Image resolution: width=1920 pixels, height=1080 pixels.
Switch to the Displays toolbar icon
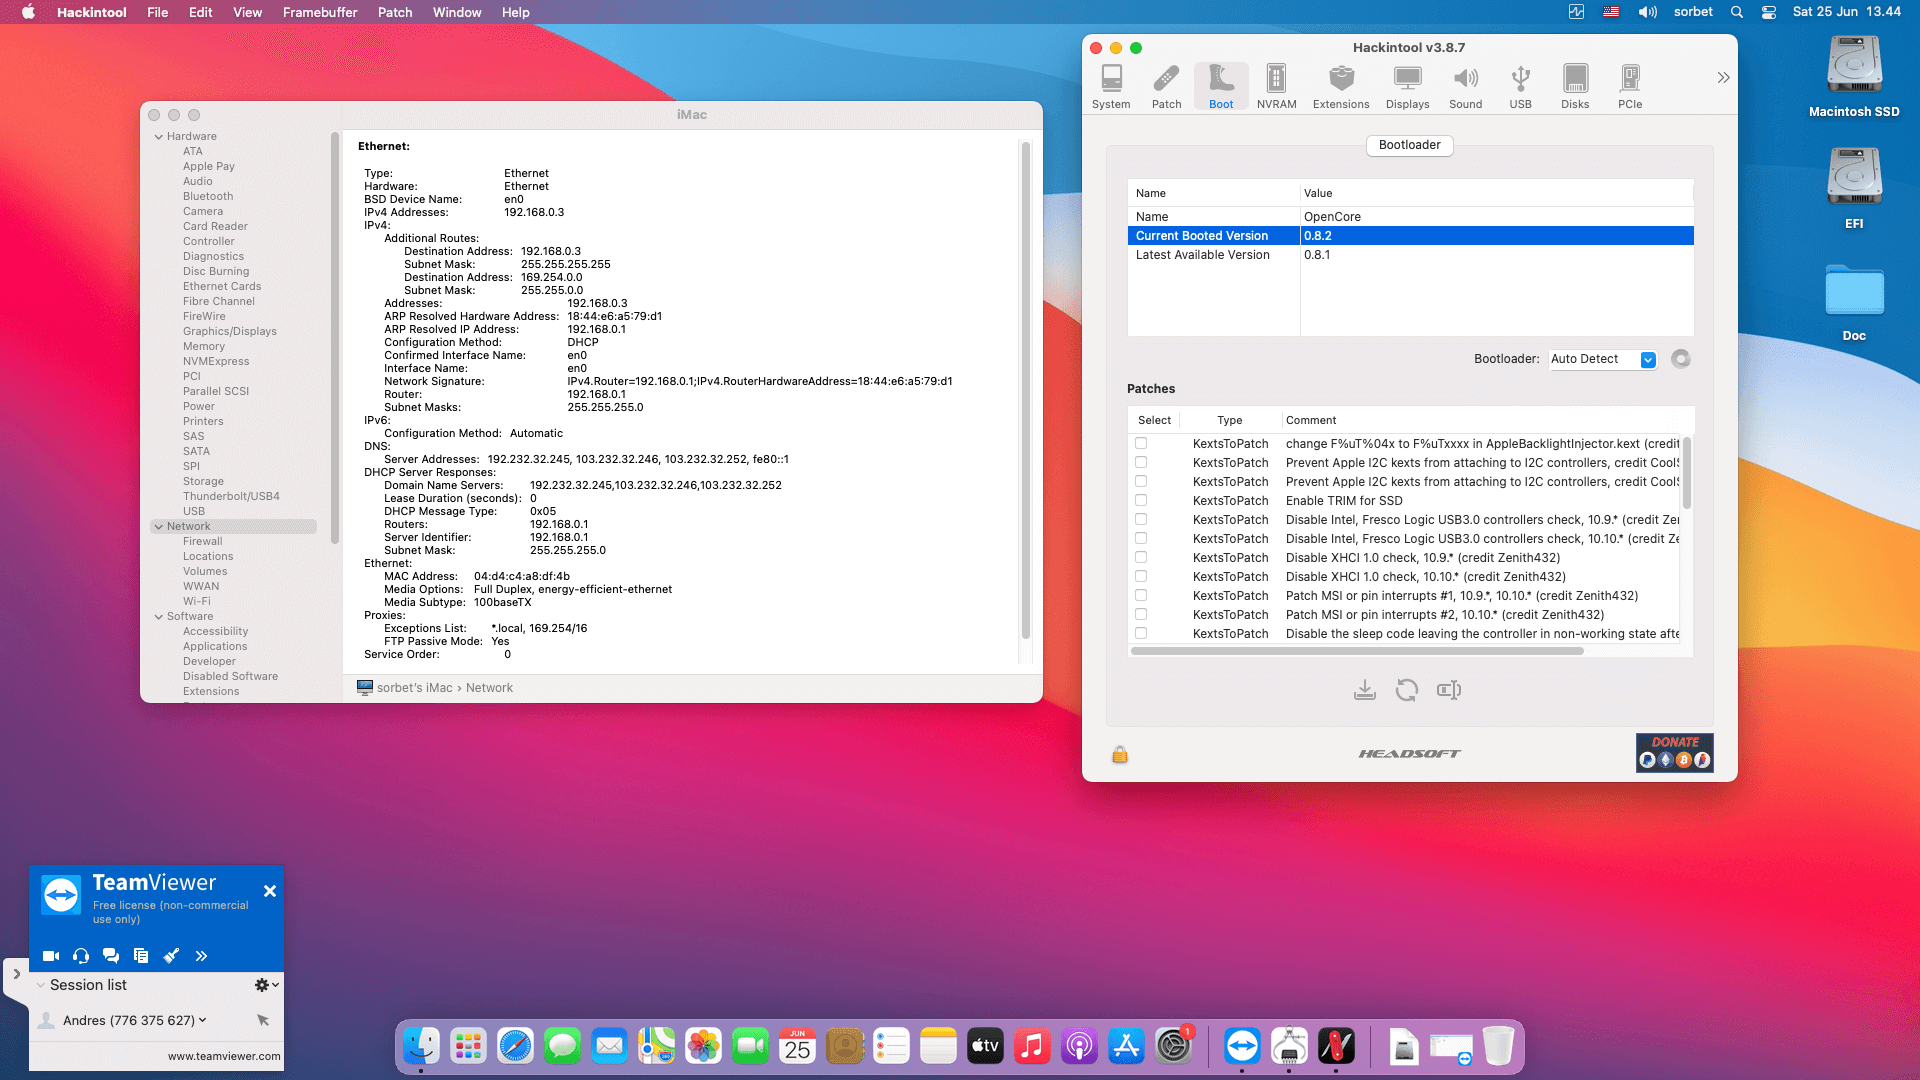coord(1407,86)
